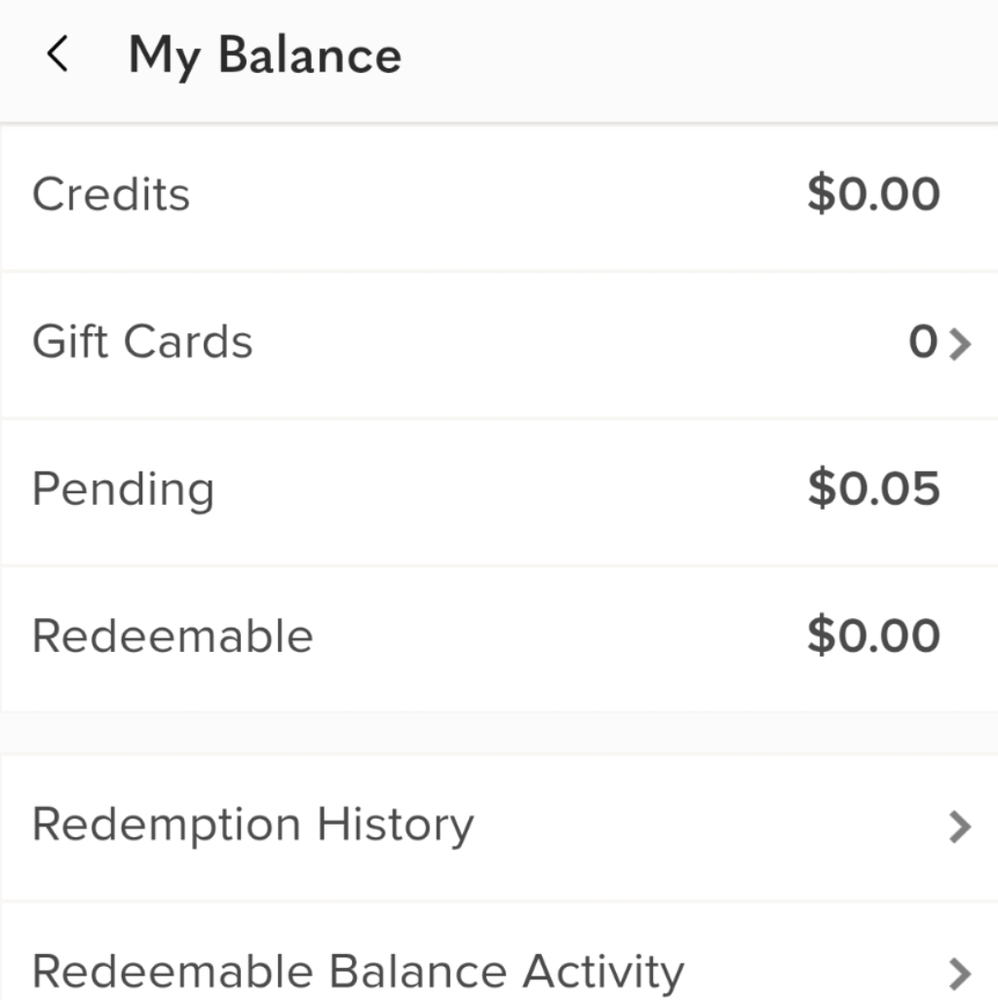Select the Pending label
This screenshot has width=998, height=1000.
click(x=123, y=491)
